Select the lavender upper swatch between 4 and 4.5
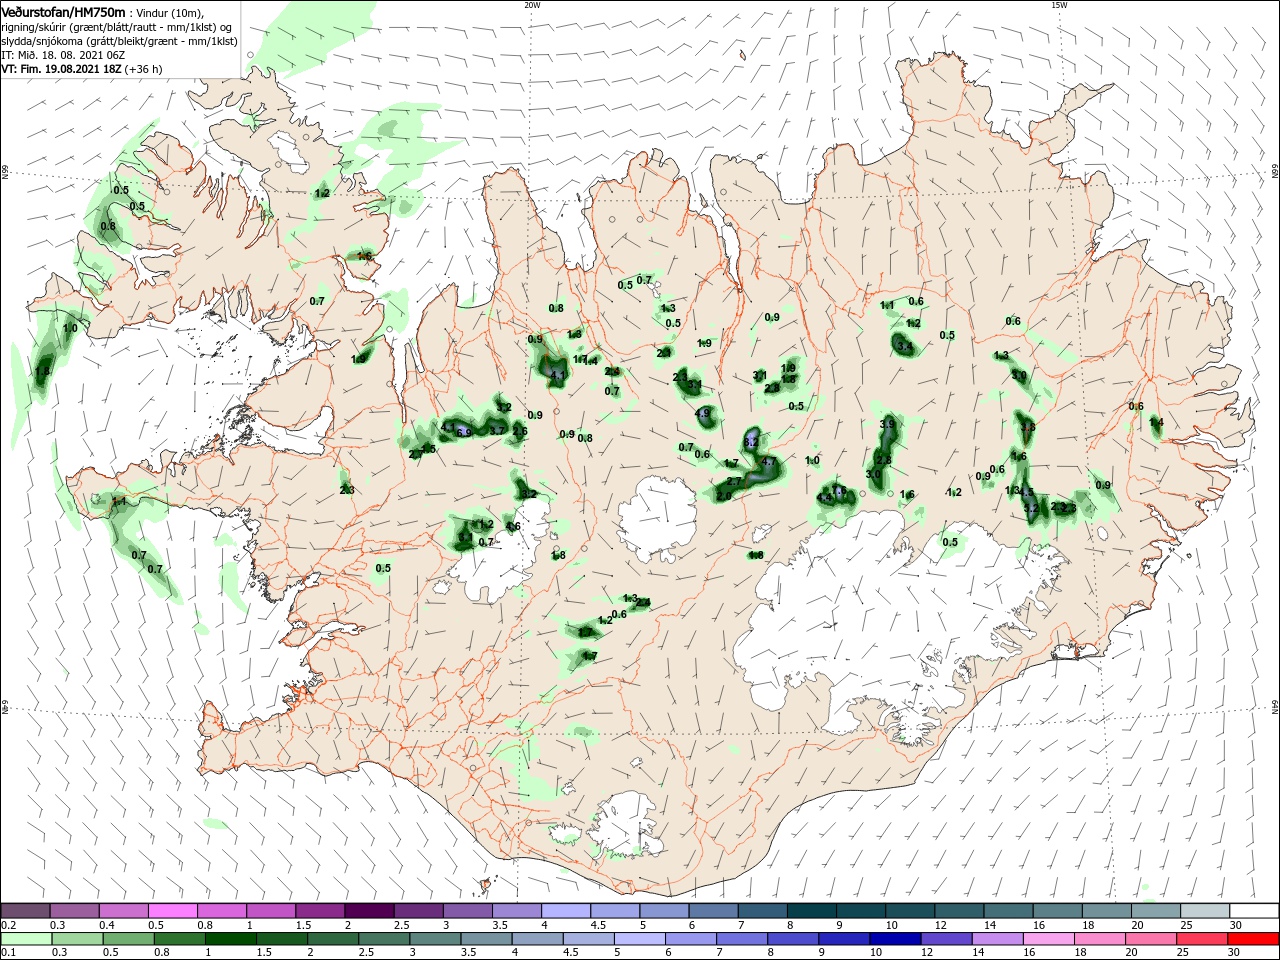This screenshot has width=1280, height=960. tap(566, 911)
